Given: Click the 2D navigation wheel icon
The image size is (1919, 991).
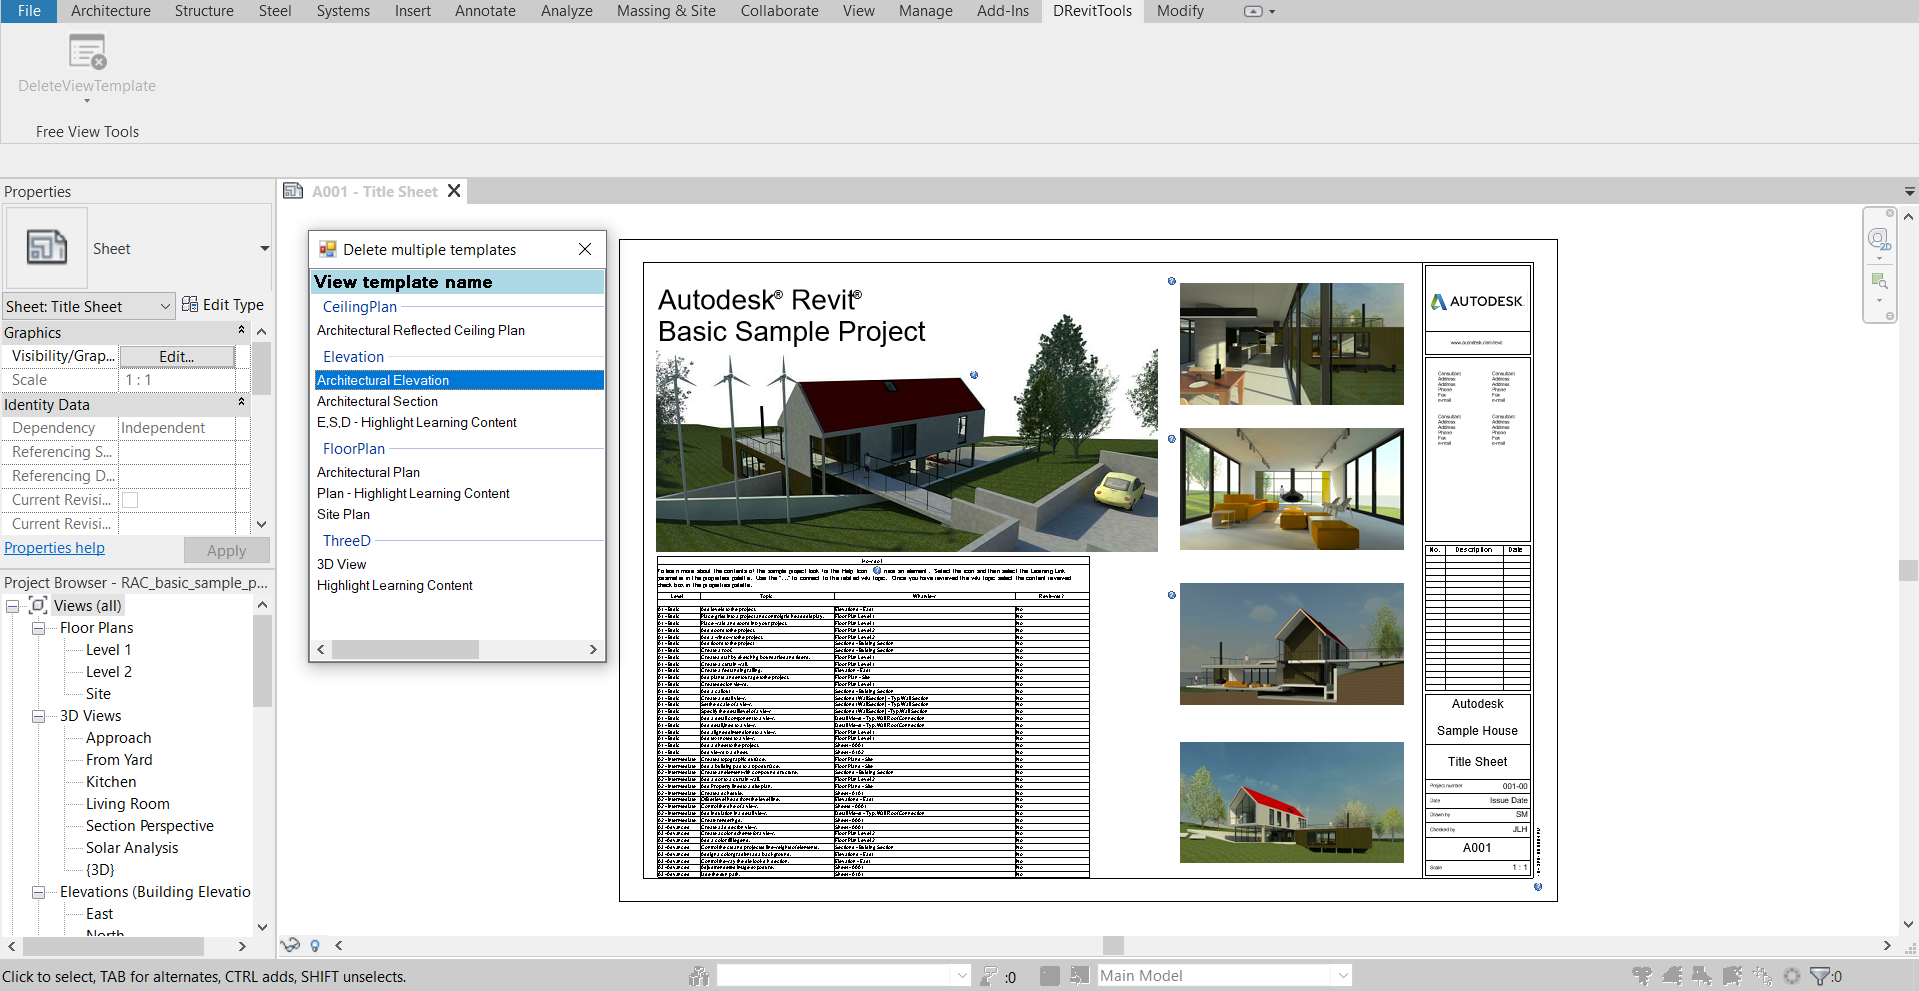Looking at the screenshot, I should (1878, 240).
